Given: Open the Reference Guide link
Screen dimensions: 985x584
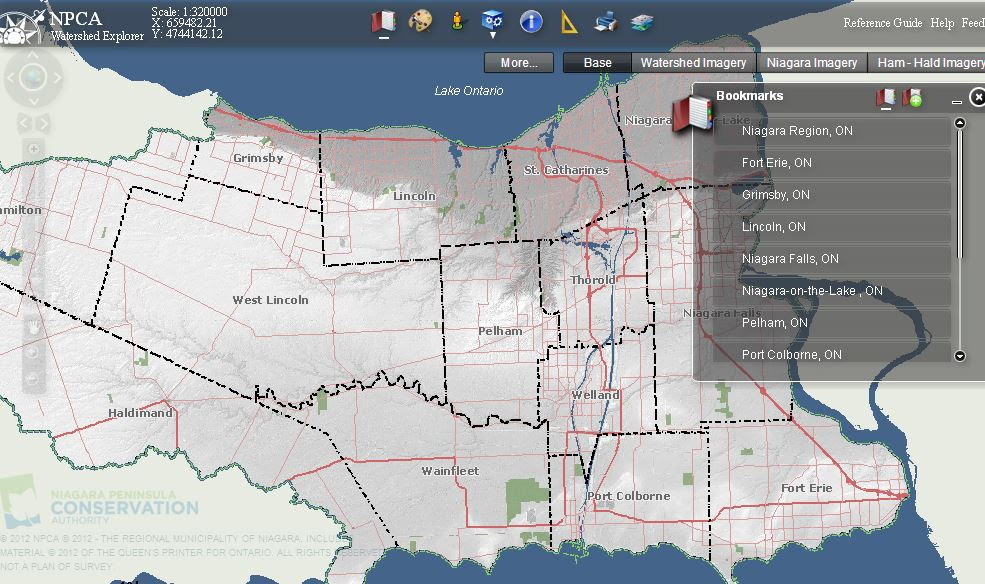Looking at the screenshot, I should 883,23.
